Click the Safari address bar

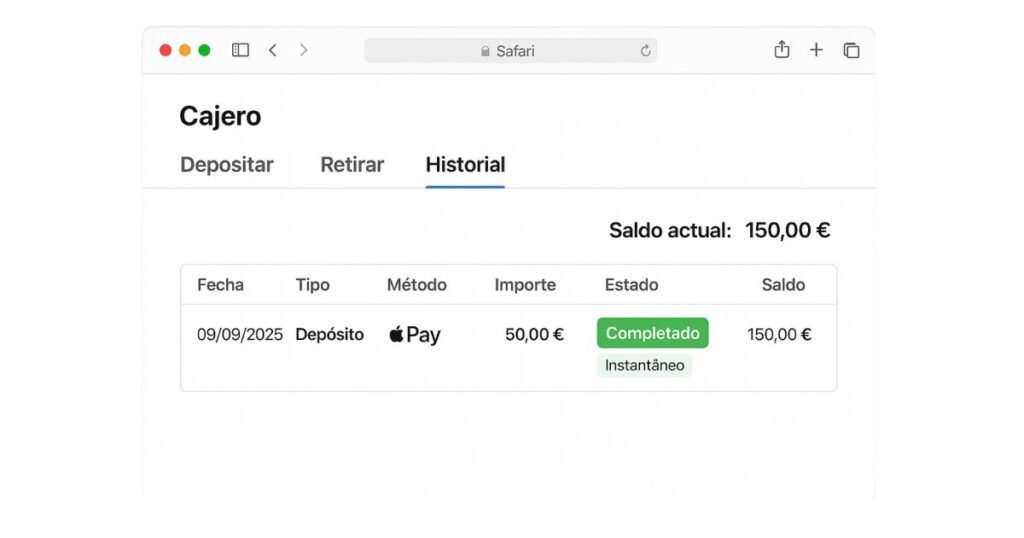point(511,51)
